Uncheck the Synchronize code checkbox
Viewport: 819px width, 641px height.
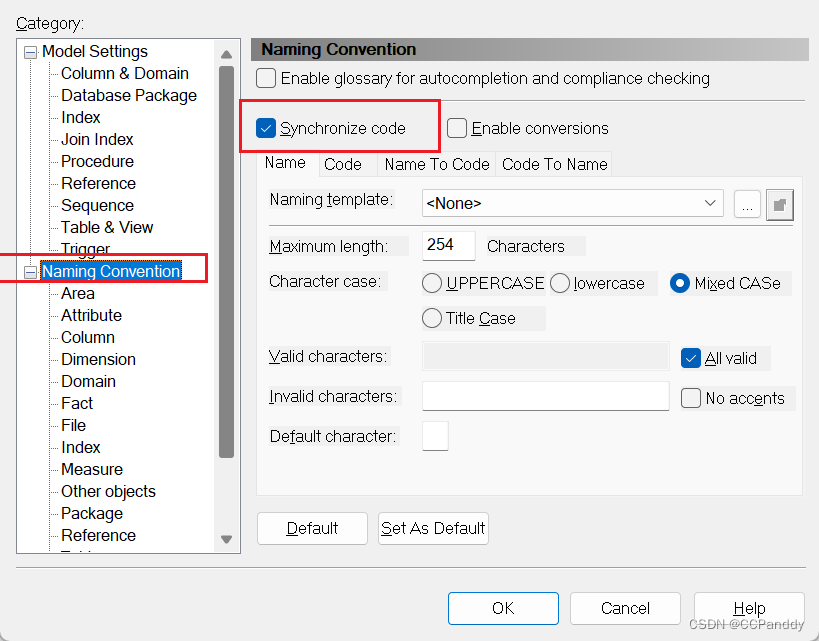coord(266,128)
